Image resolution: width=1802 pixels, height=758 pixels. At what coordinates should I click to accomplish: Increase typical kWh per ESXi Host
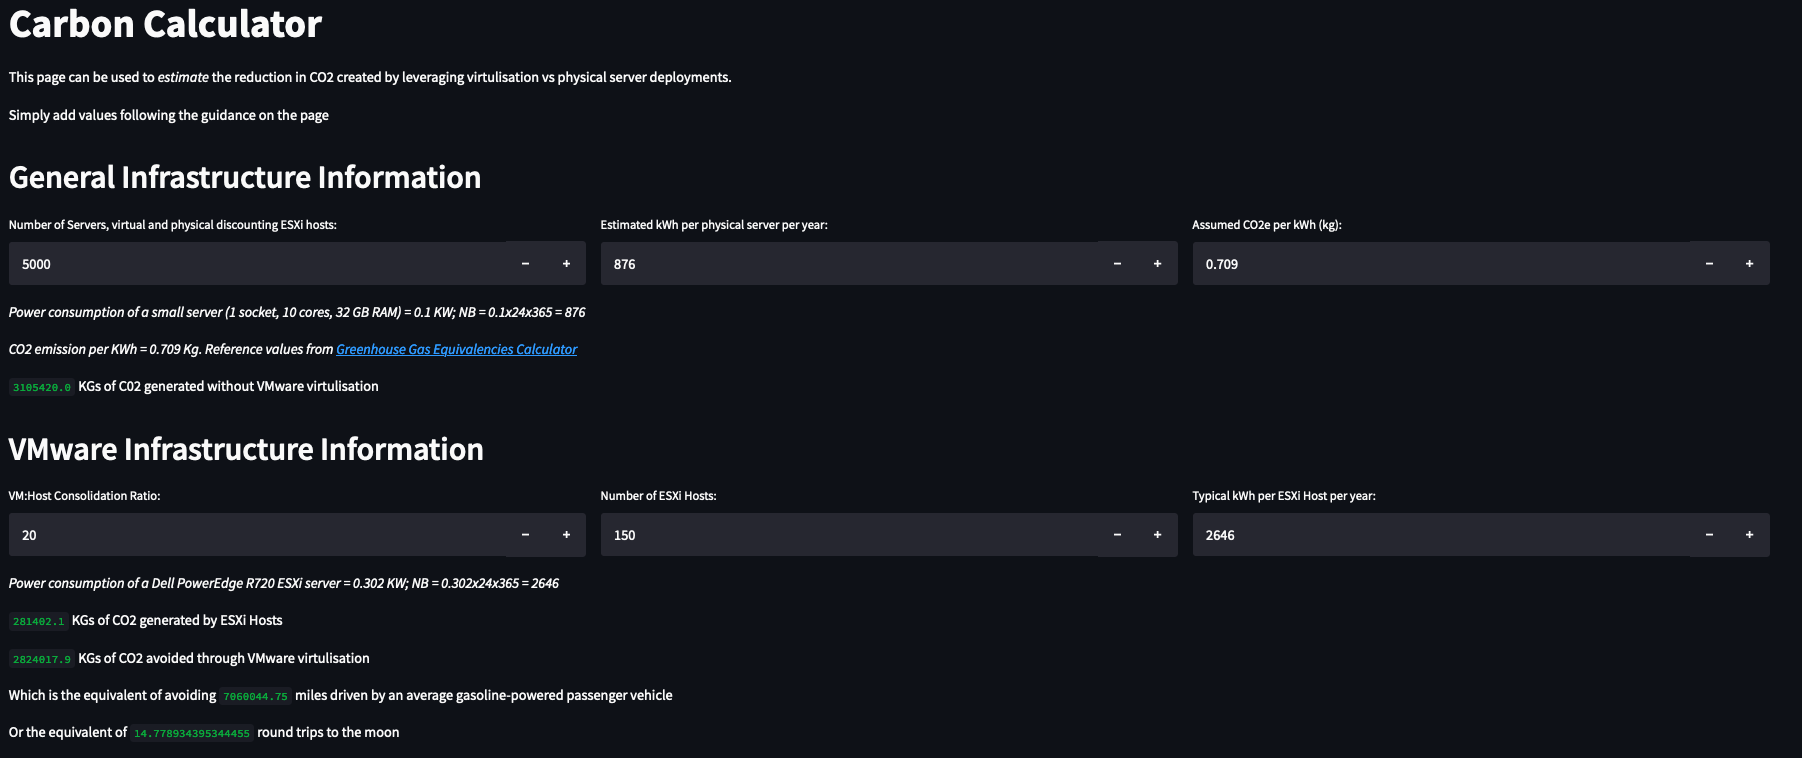1750,535
